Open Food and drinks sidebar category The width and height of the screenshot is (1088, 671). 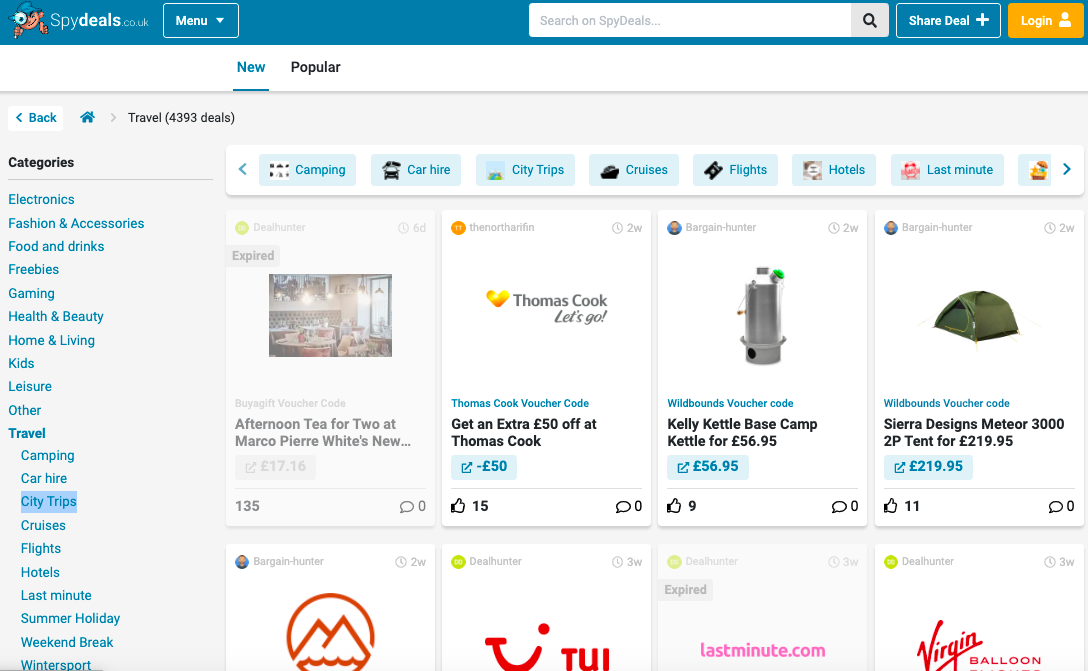click(56, 246)
